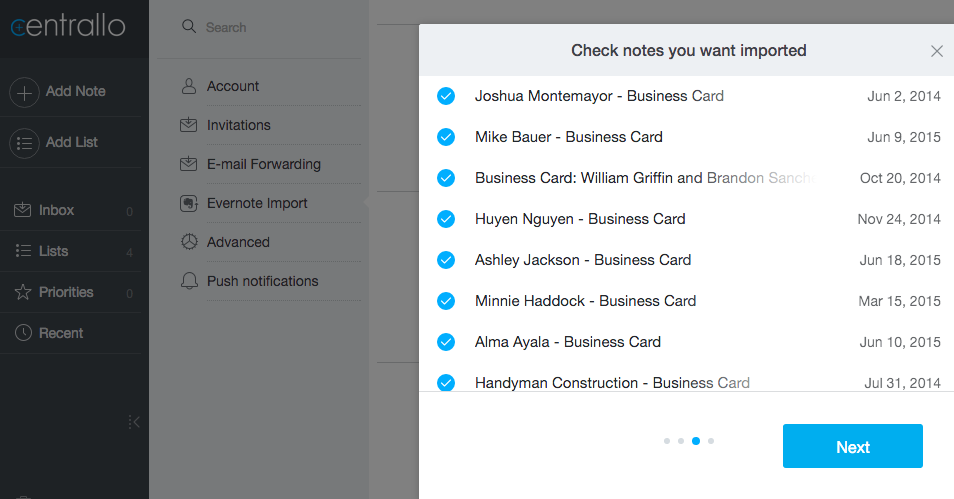Deselect the Handyman Construction note checkbox
The width and height of the screenshot is (954, 499).
(x=446, y=383)
